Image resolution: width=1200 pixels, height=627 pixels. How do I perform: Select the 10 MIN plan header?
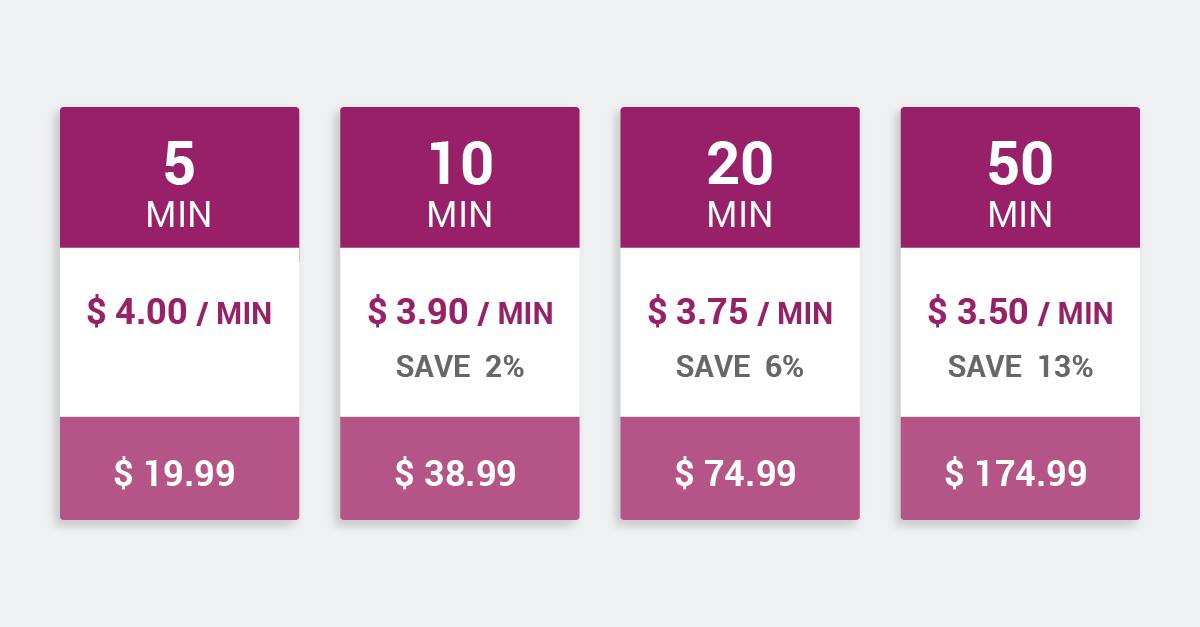click(x=459, y=177)
